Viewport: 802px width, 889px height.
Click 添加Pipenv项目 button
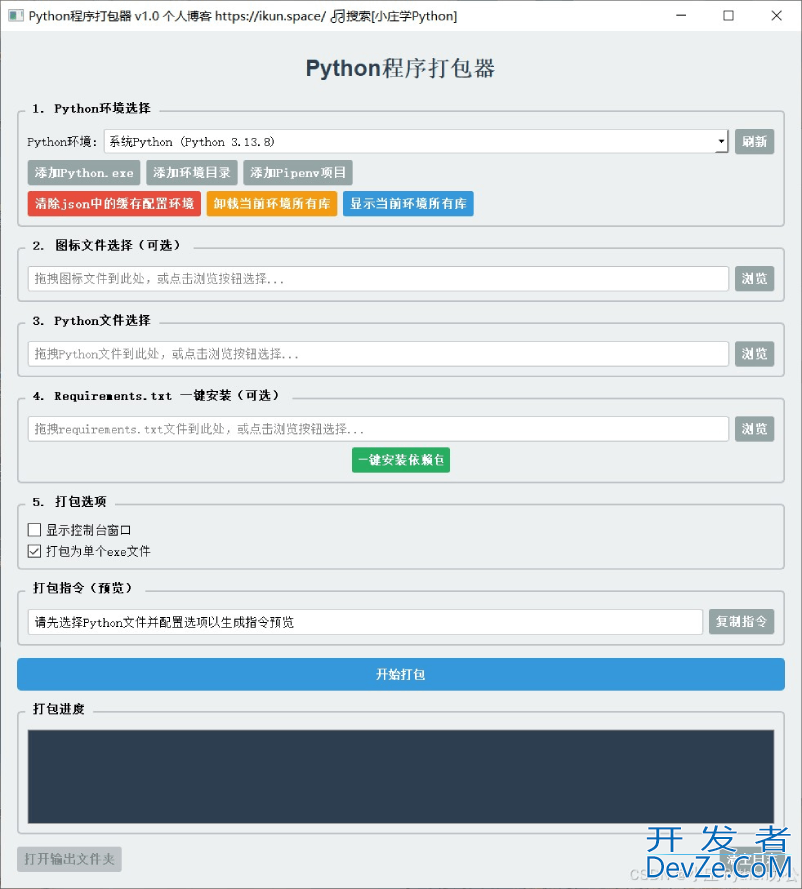pyautogui.click(x=297, y=173)
